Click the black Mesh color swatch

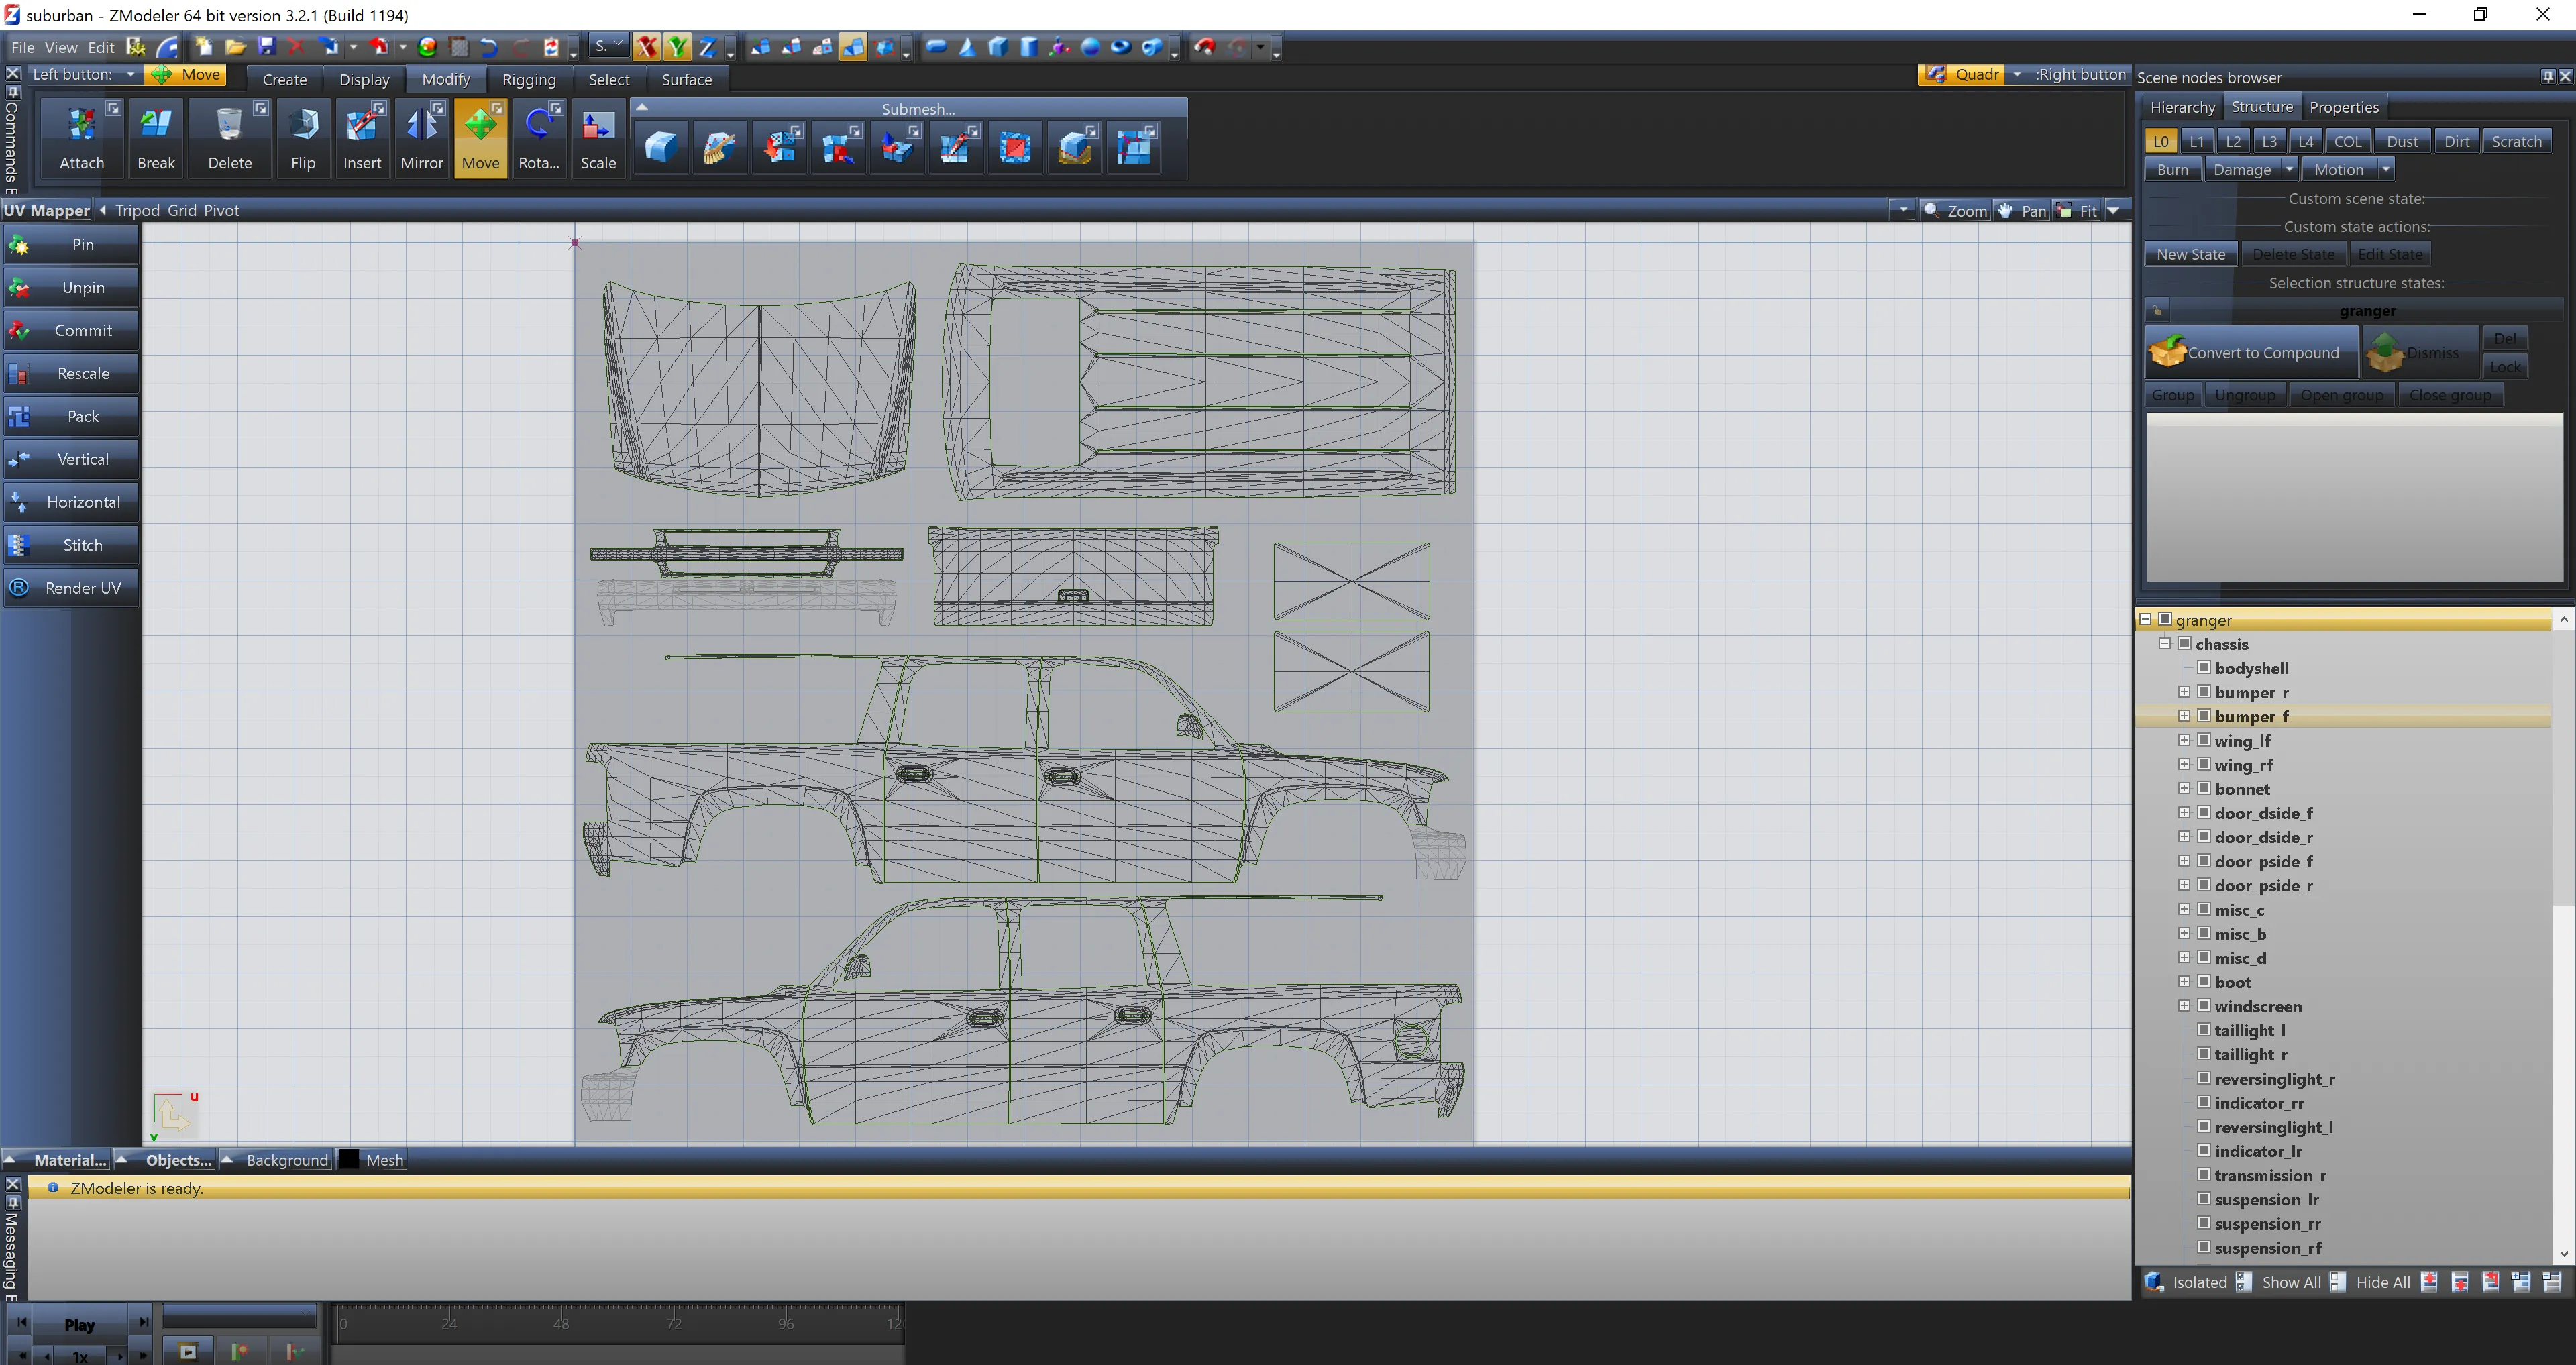click(x=349, y=1160)
